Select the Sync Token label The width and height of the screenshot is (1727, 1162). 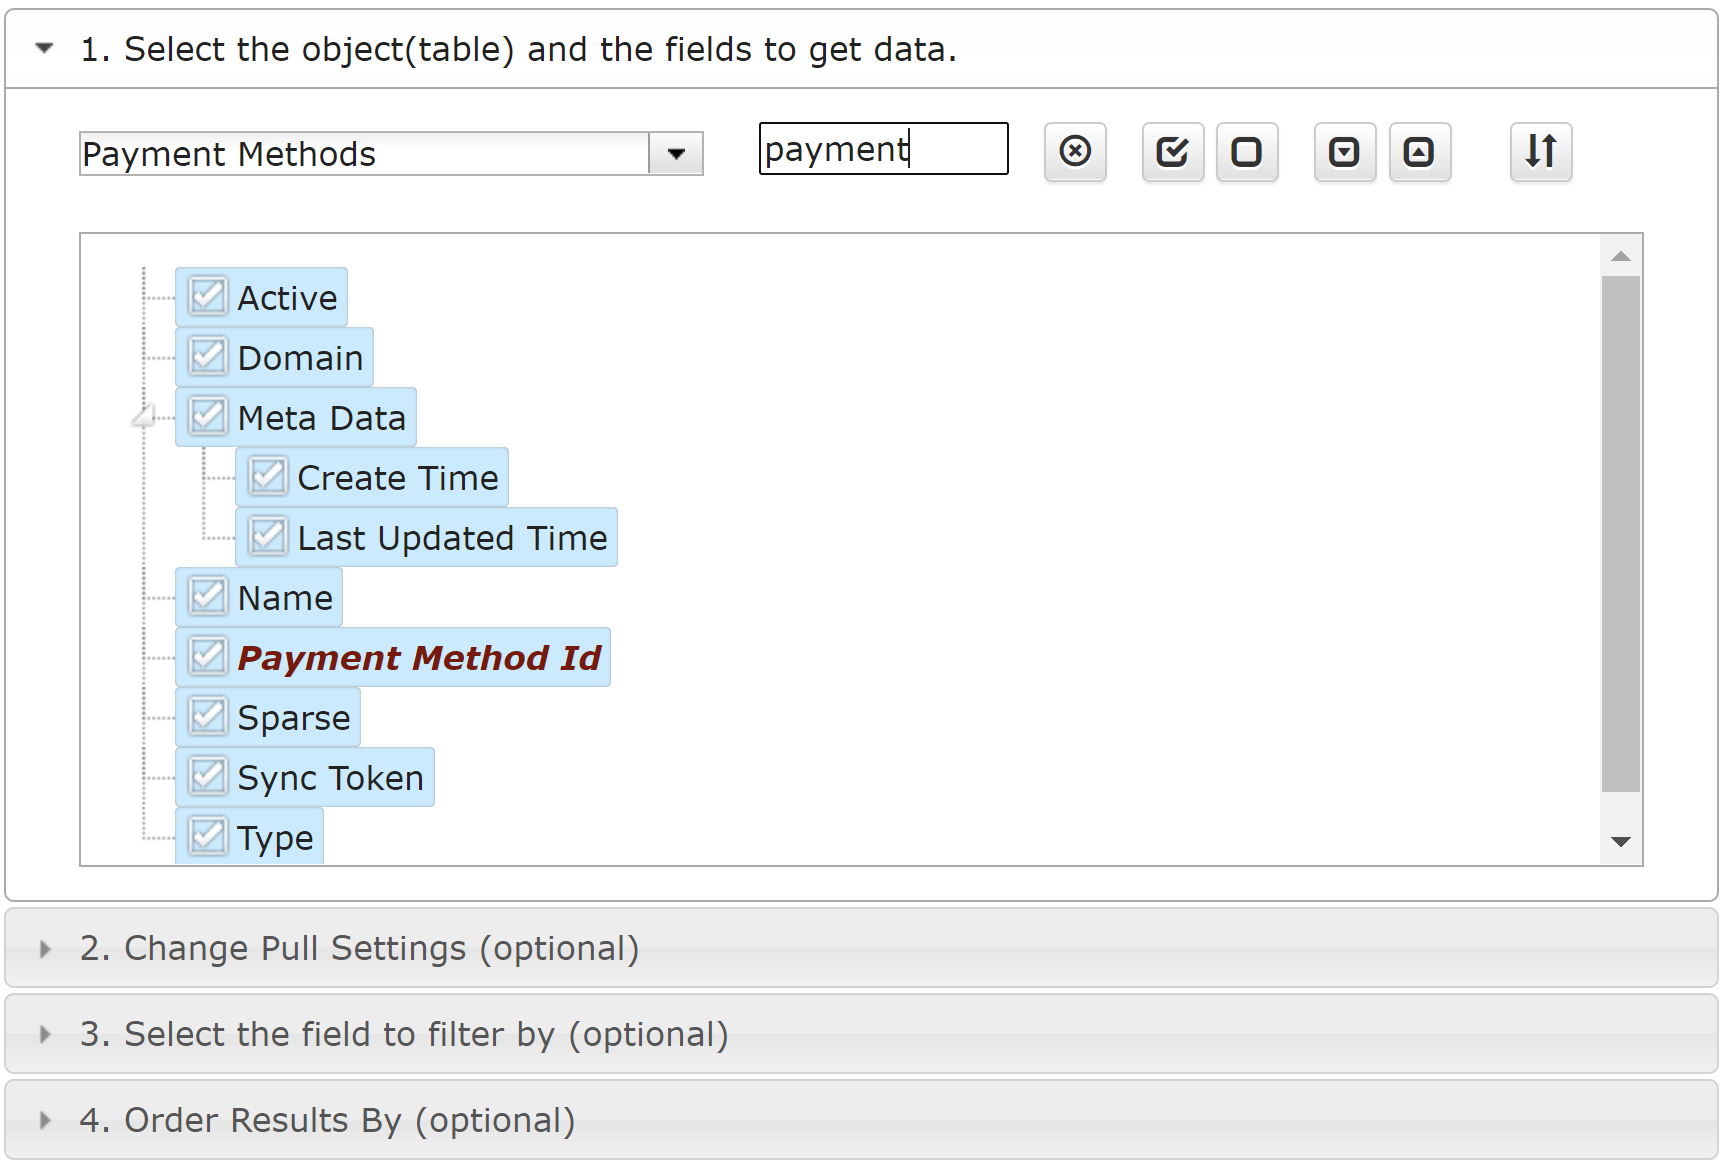pos(331,778)
